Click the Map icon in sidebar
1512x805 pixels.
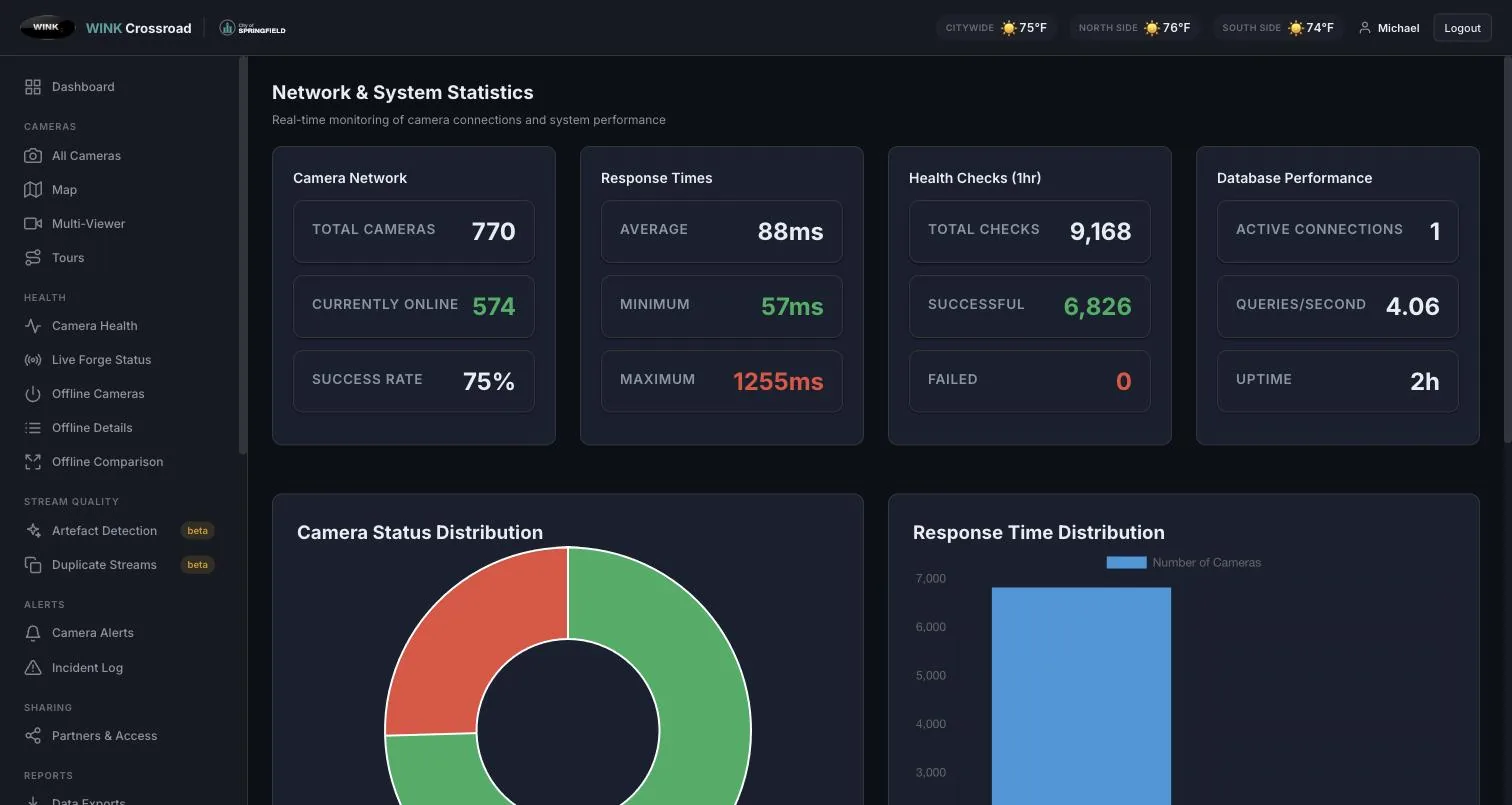(x=33, y=190)
